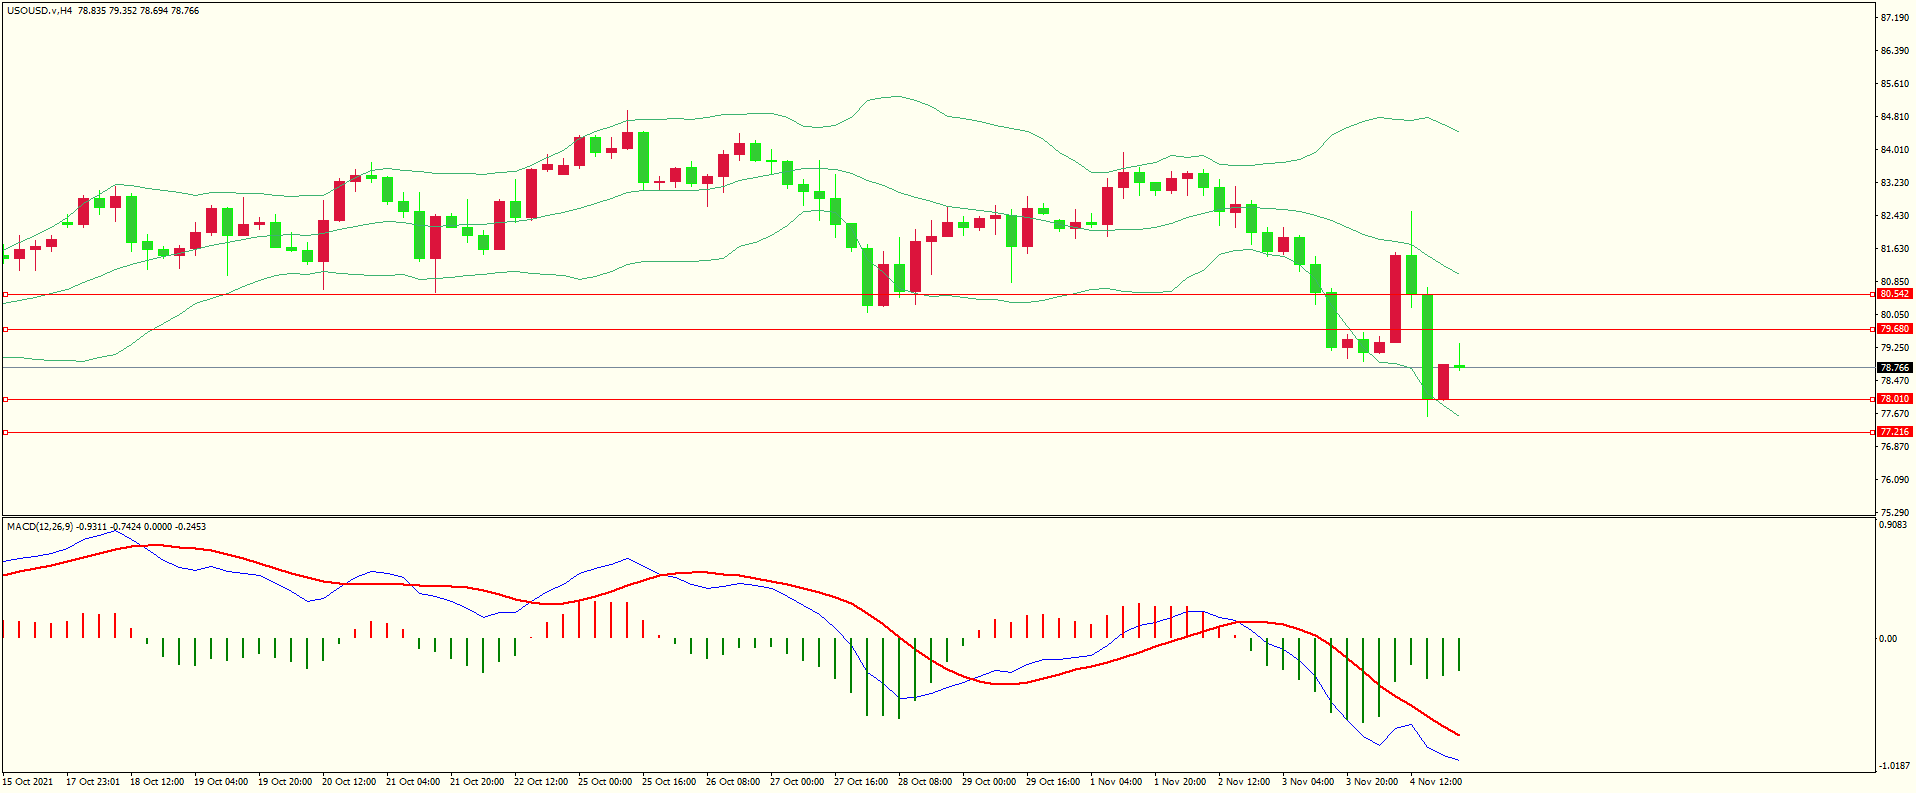This screenshot has height=793, width=1916.
Task: Click the 4 Nov 12:00 time label
Action: pos(1436,782)
